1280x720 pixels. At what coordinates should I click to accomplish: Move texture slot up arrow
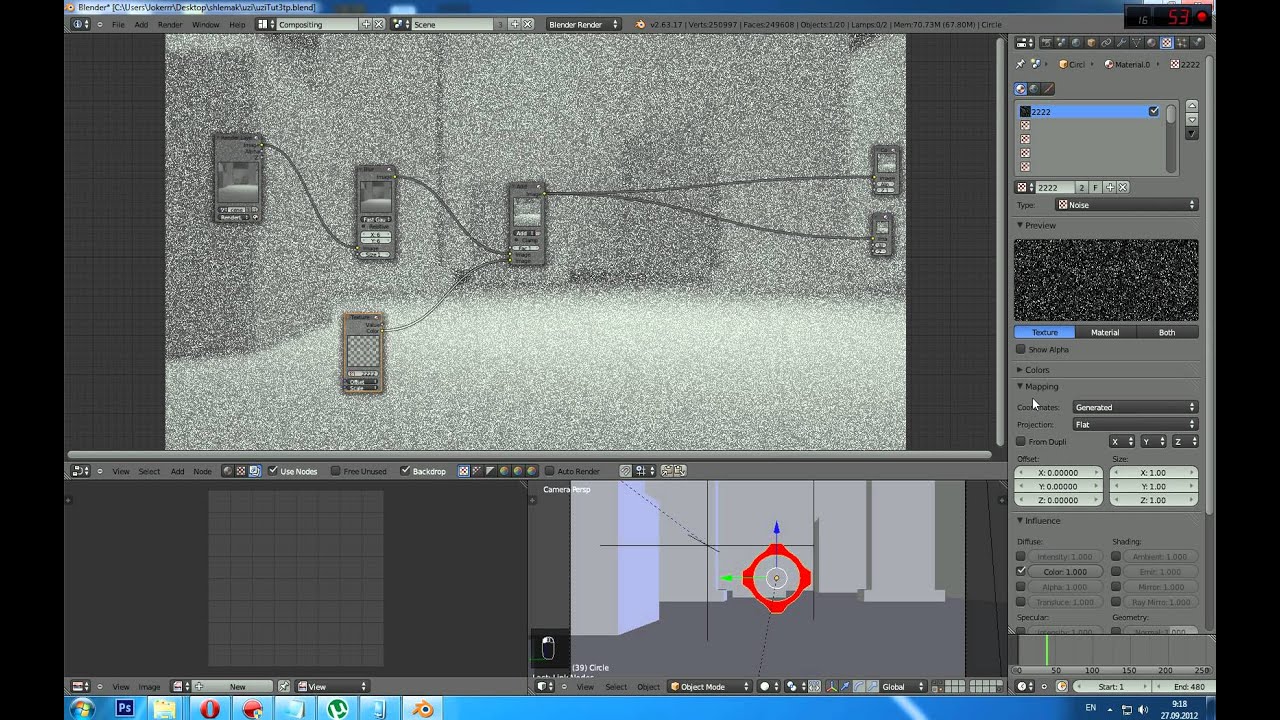[x=1192, y=106]
